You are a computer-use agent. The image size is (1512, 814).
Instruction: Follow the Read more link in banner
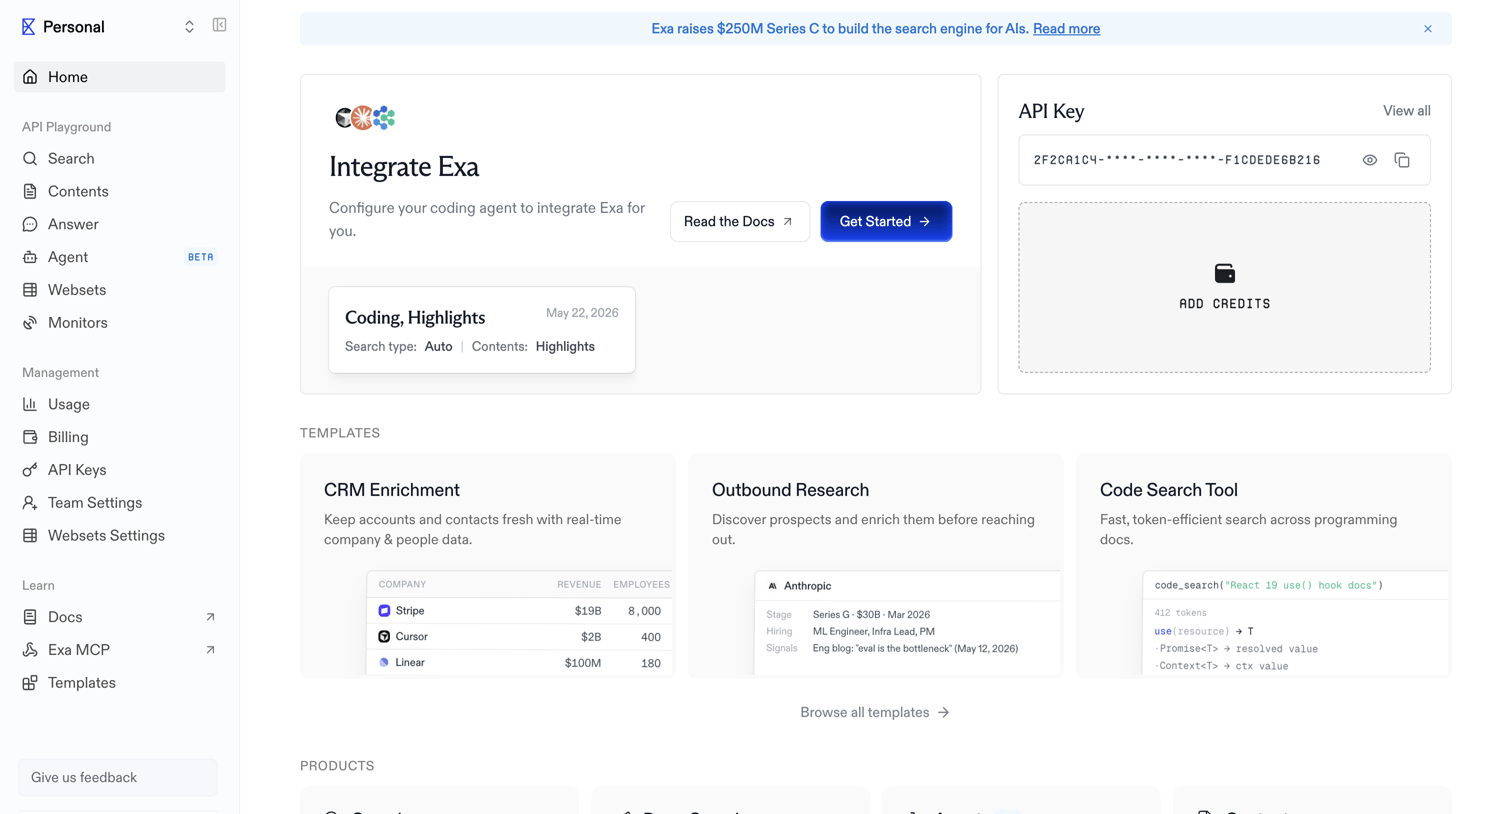coord(1066,29)
